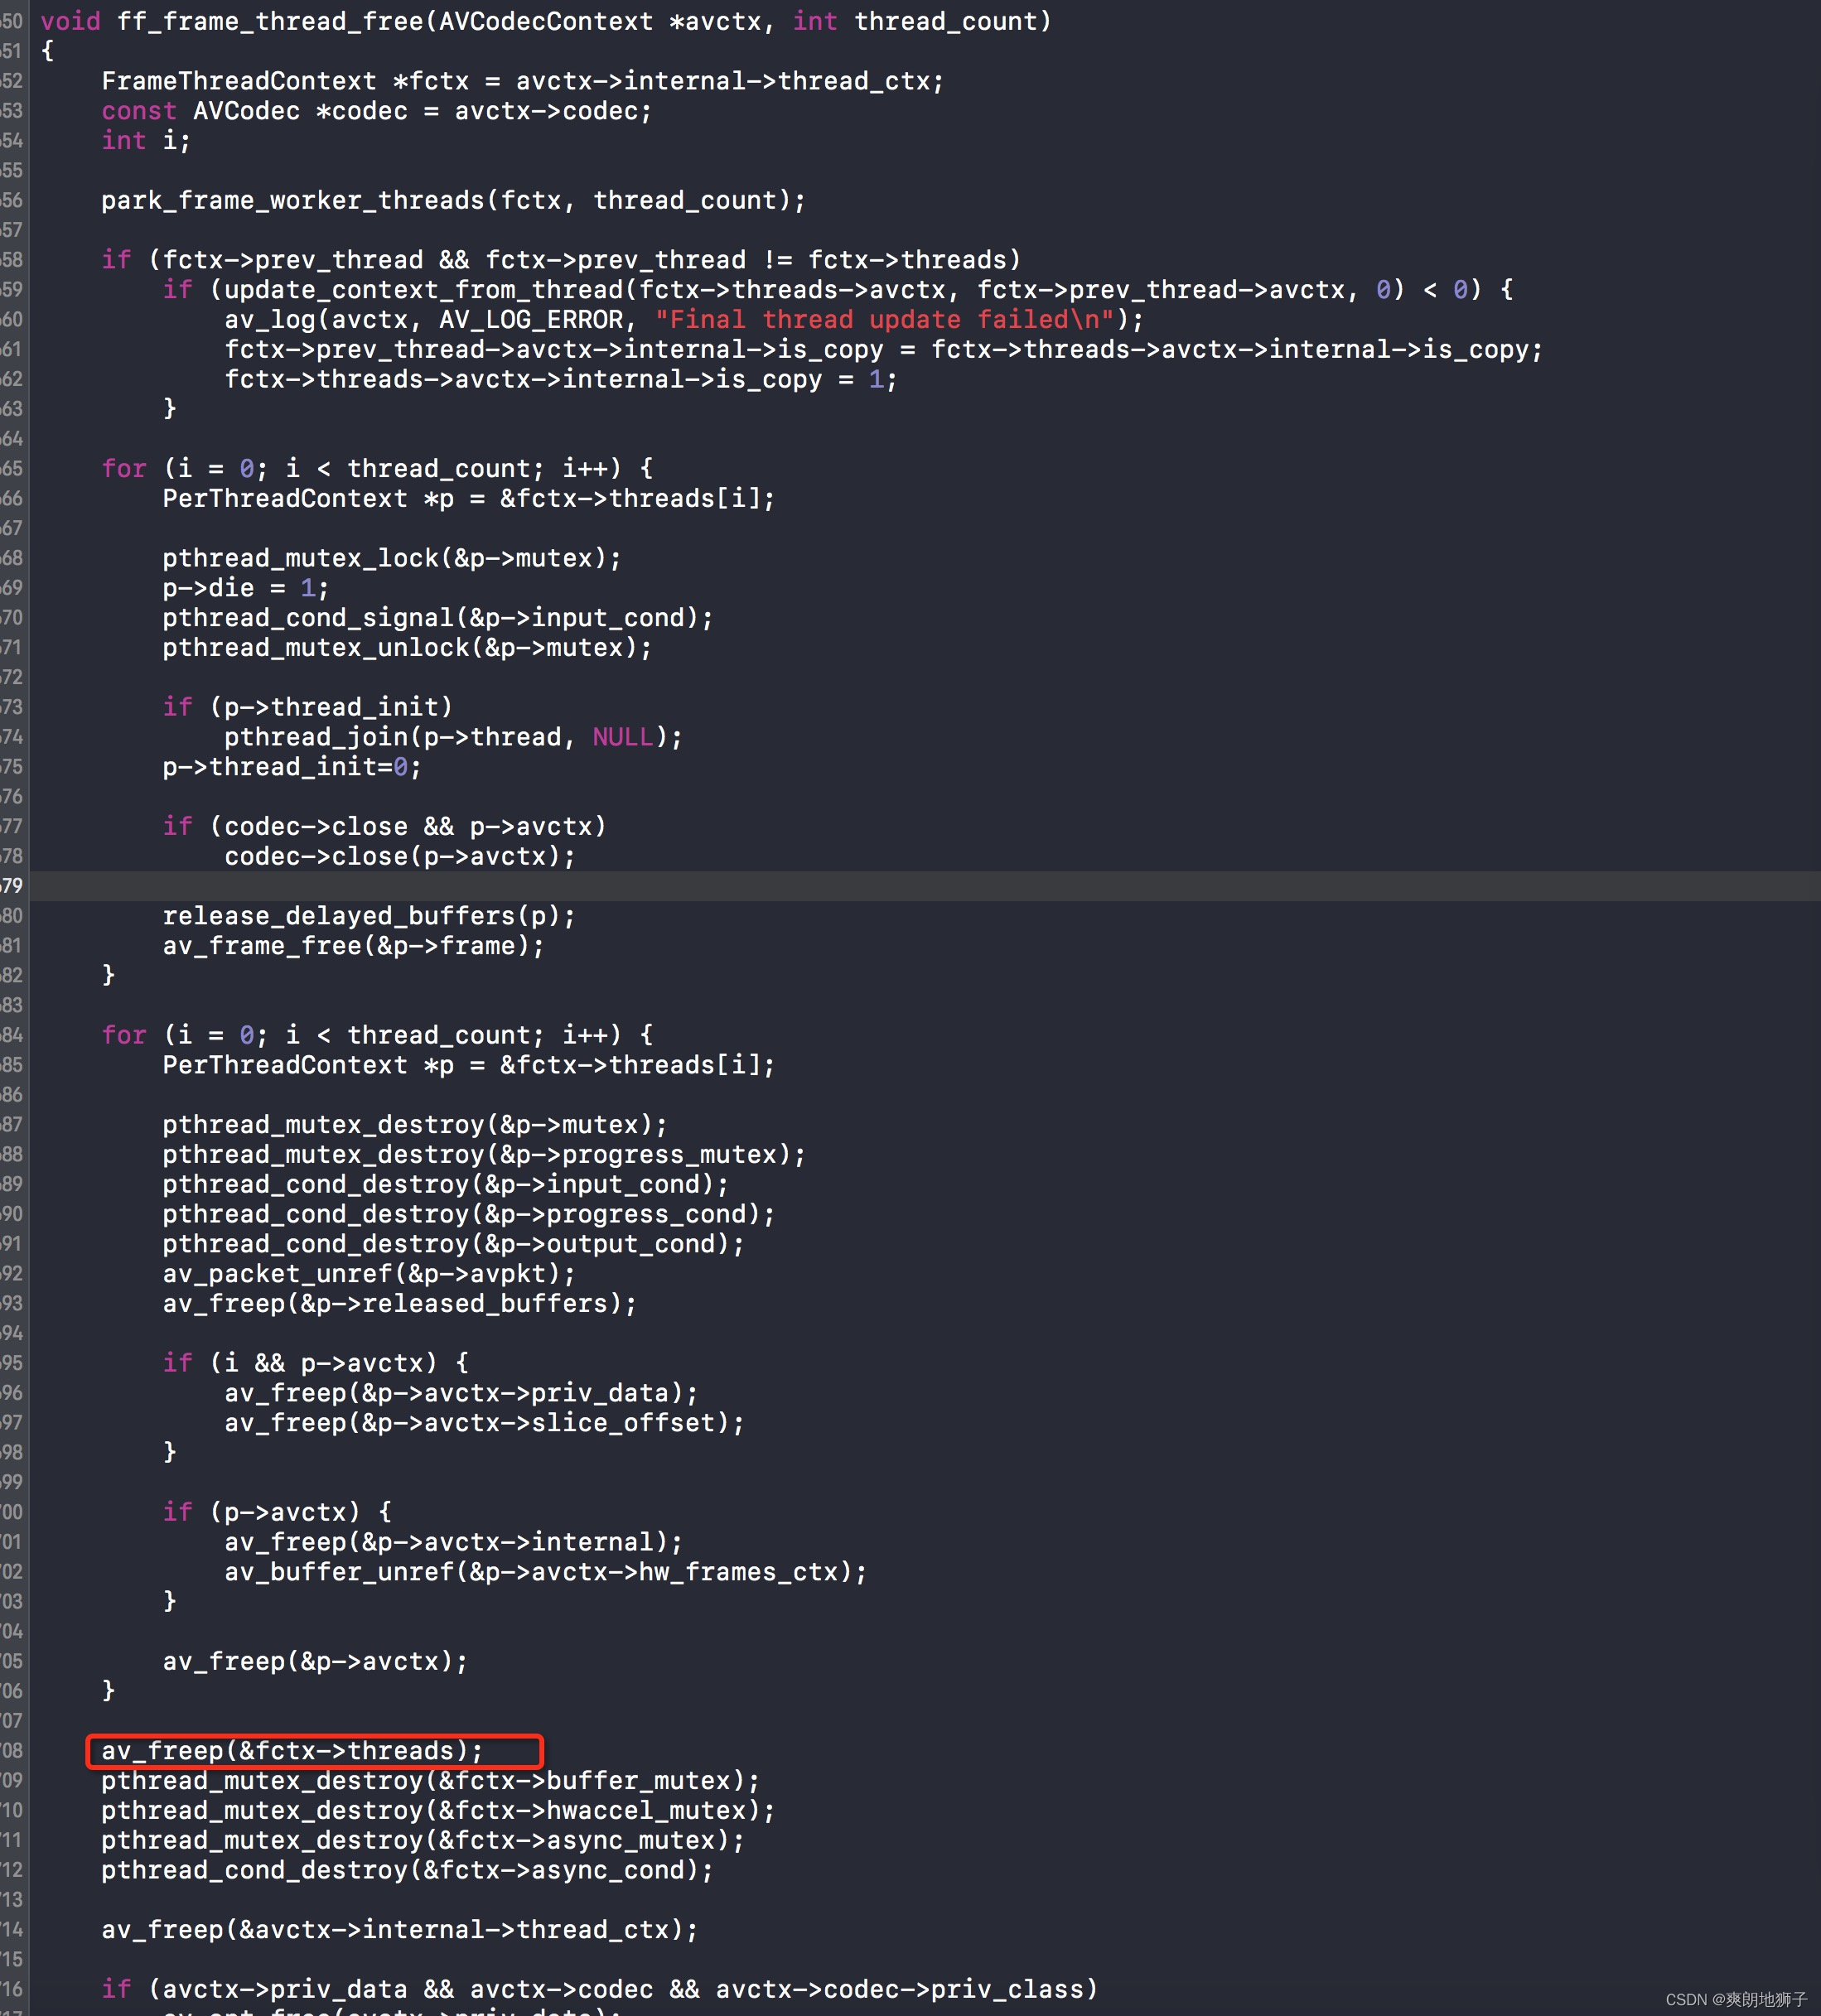The width and height of the screenshot is (1821, 2016).
Task: Click the pthread_cond_signal input_cond line
Action: point(438,618)
